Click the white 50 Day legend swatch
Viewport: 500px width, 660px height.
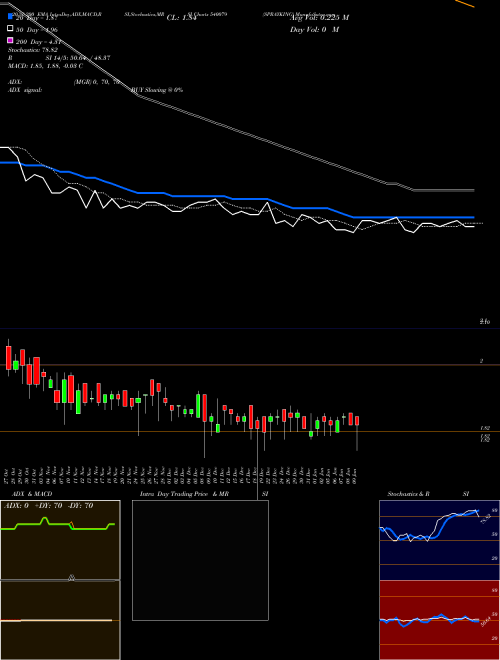click(10, 29)
